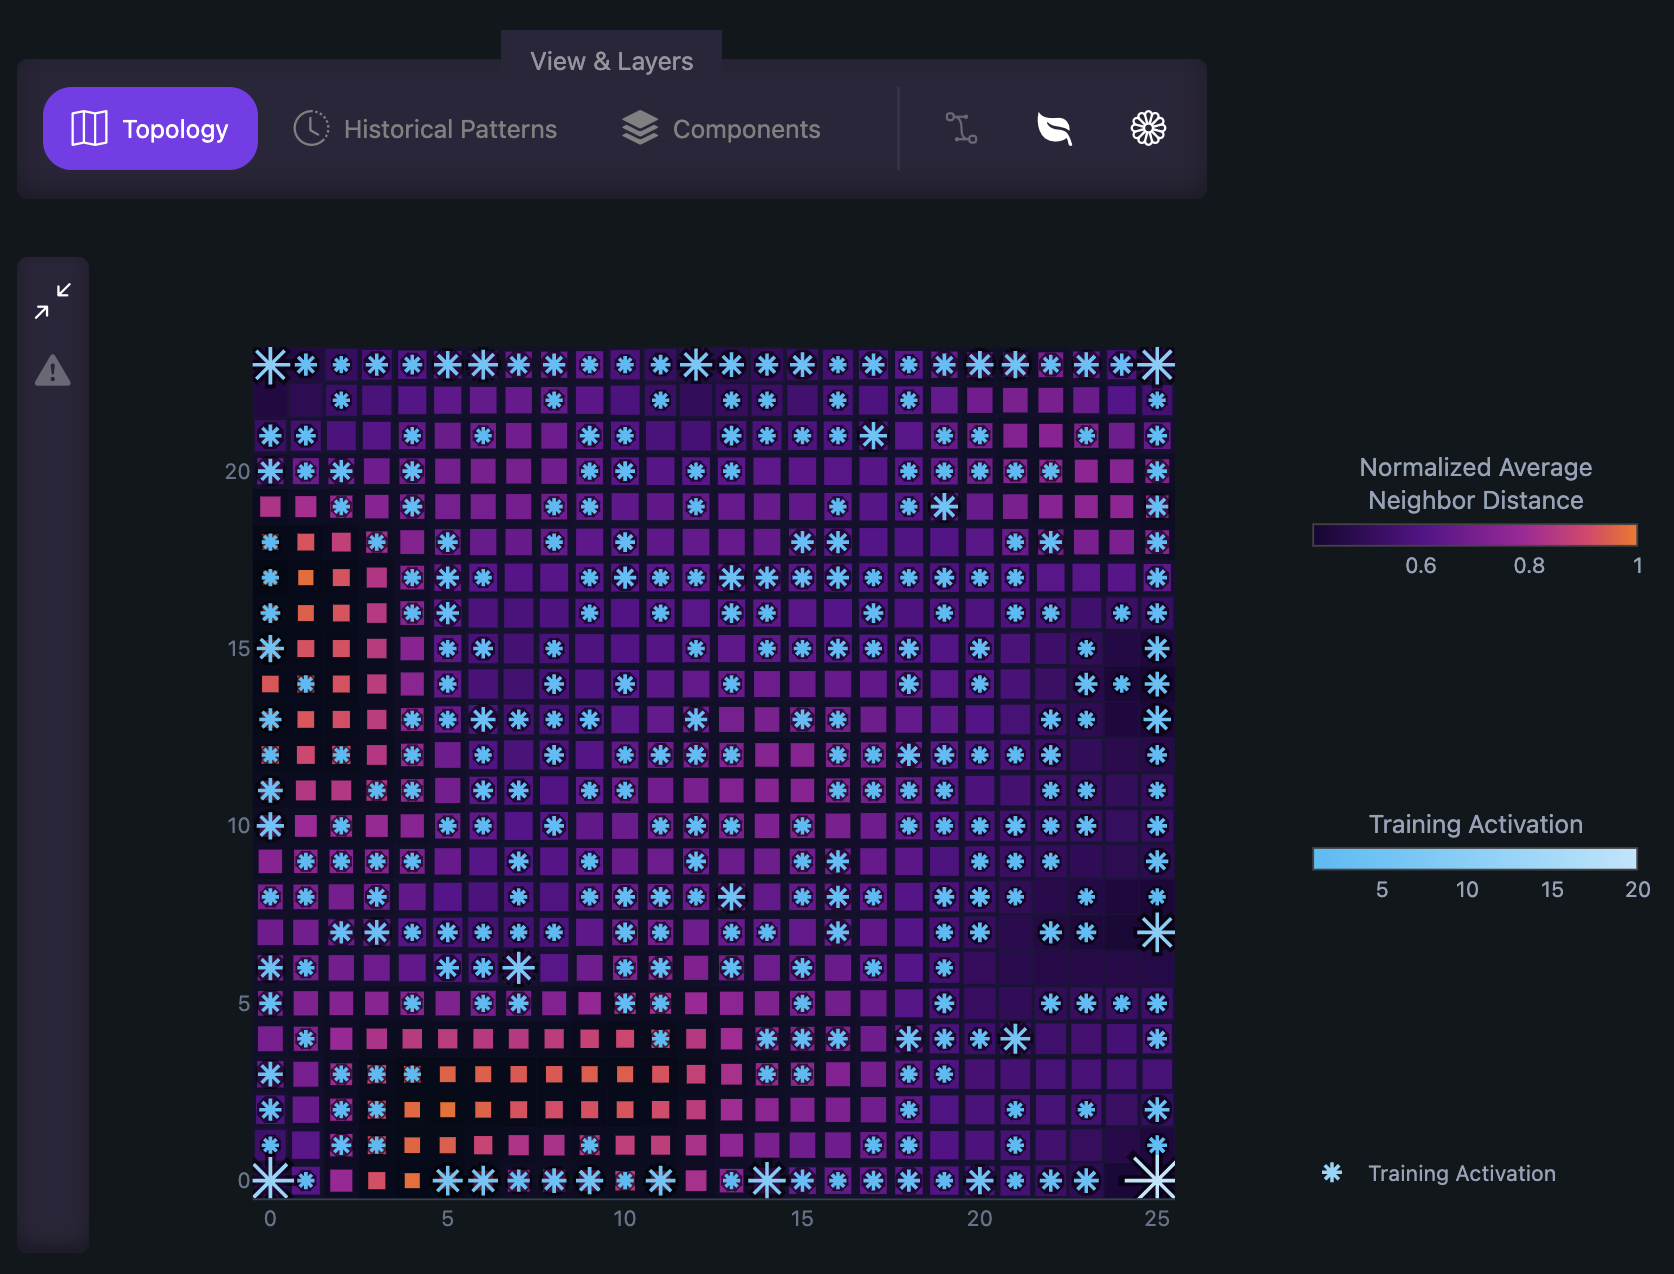Image resolution: width=1674 pixels, height=1274 pixels.
Task: Click the y-axis tick label 20
Action: point(237,471)
